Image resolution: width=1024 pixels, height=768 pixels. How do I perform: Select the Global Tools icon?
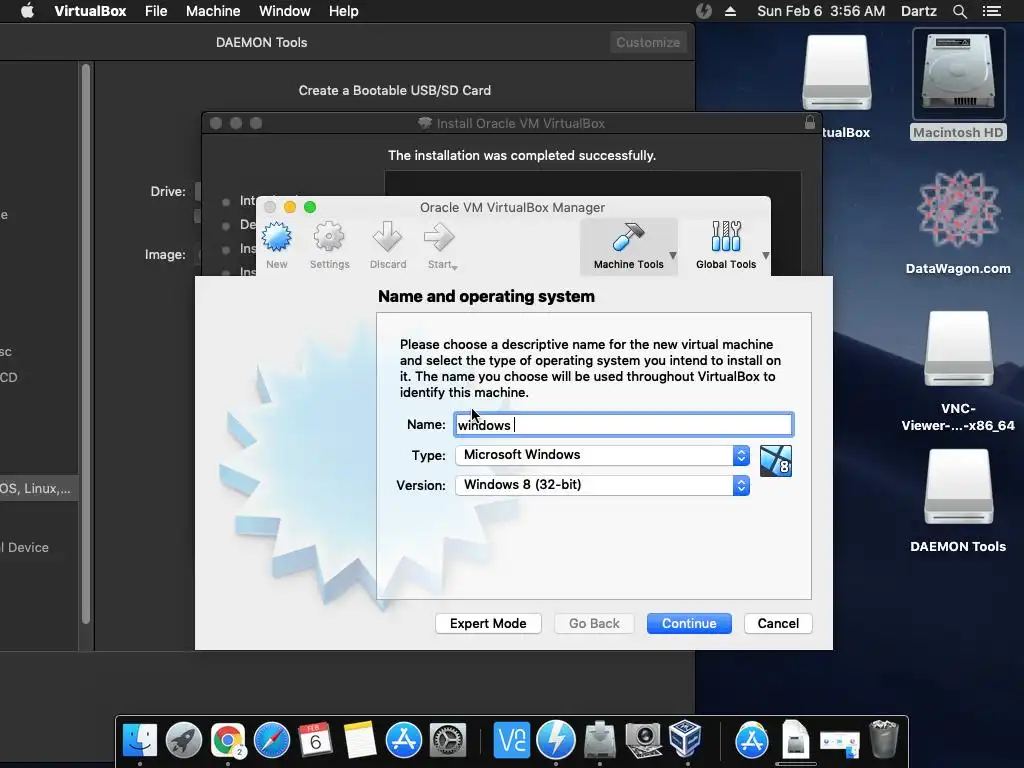[726, 237]
